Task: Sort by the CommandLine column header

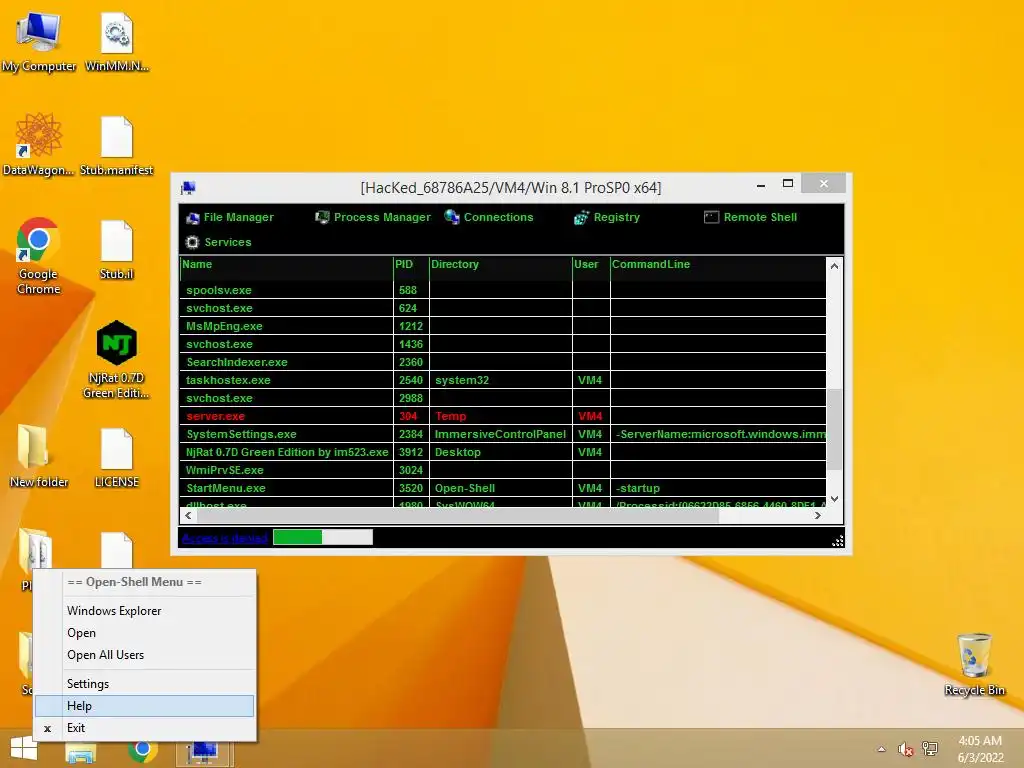Action: point(718,264)
